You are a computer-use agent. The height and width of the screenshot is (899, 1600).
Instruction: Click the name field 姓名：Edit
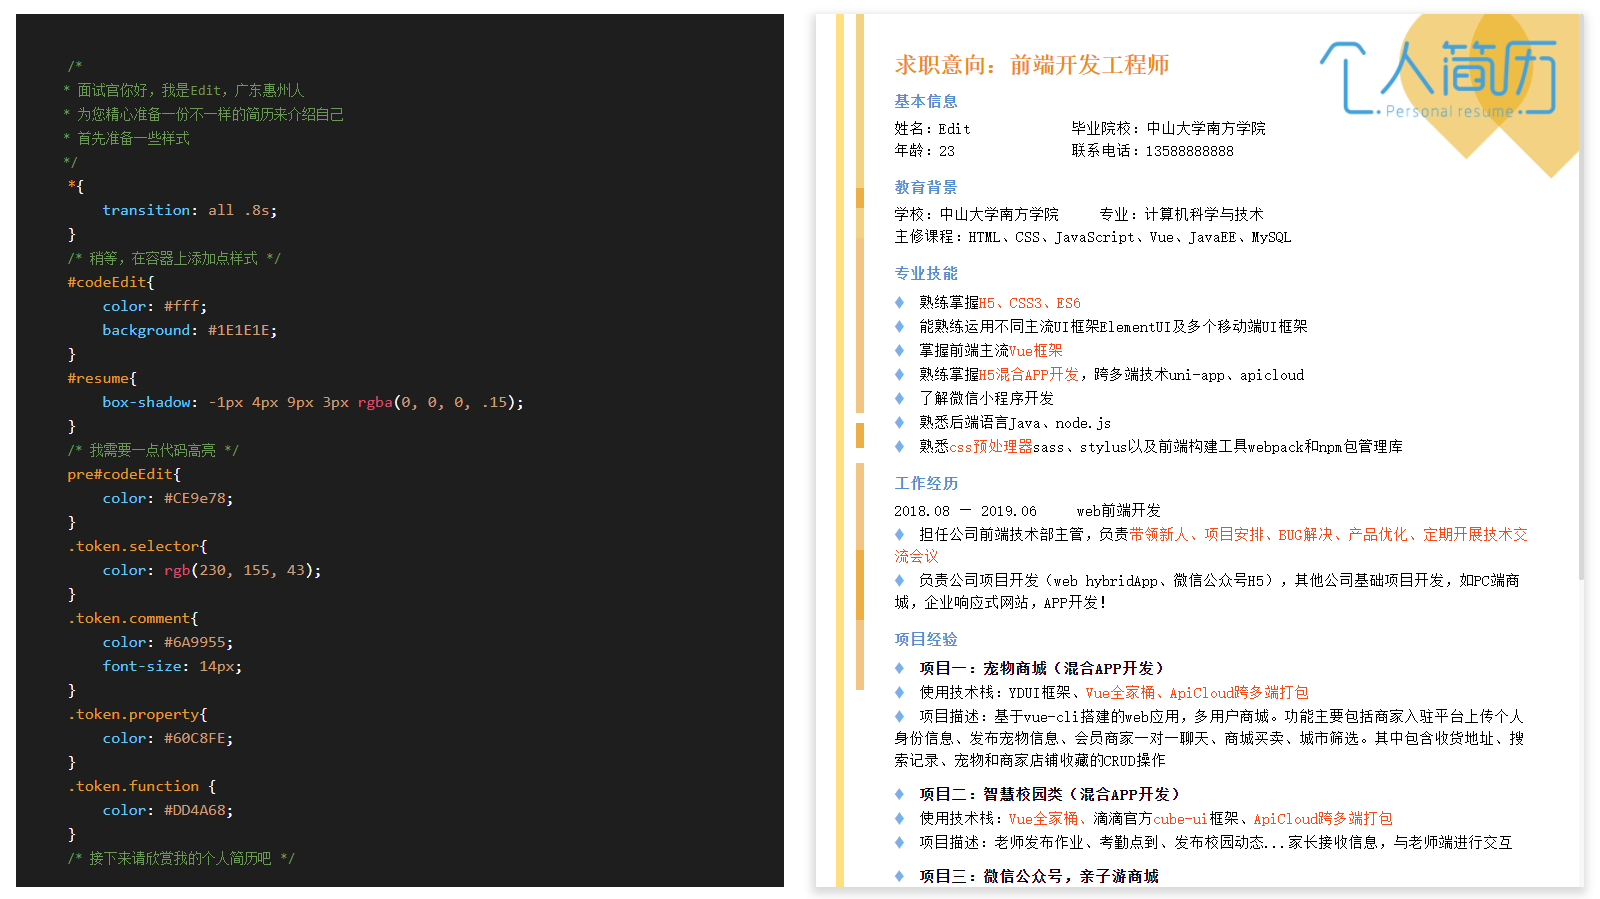pos(932,128)
